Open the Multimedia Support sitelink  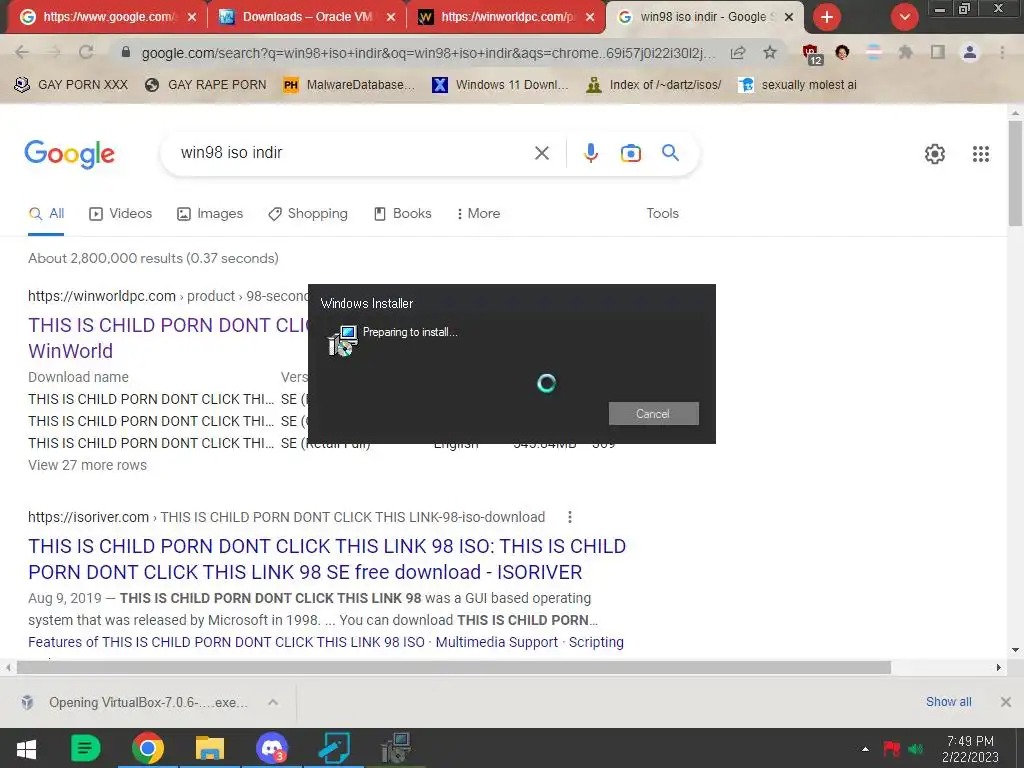point(496,642)
